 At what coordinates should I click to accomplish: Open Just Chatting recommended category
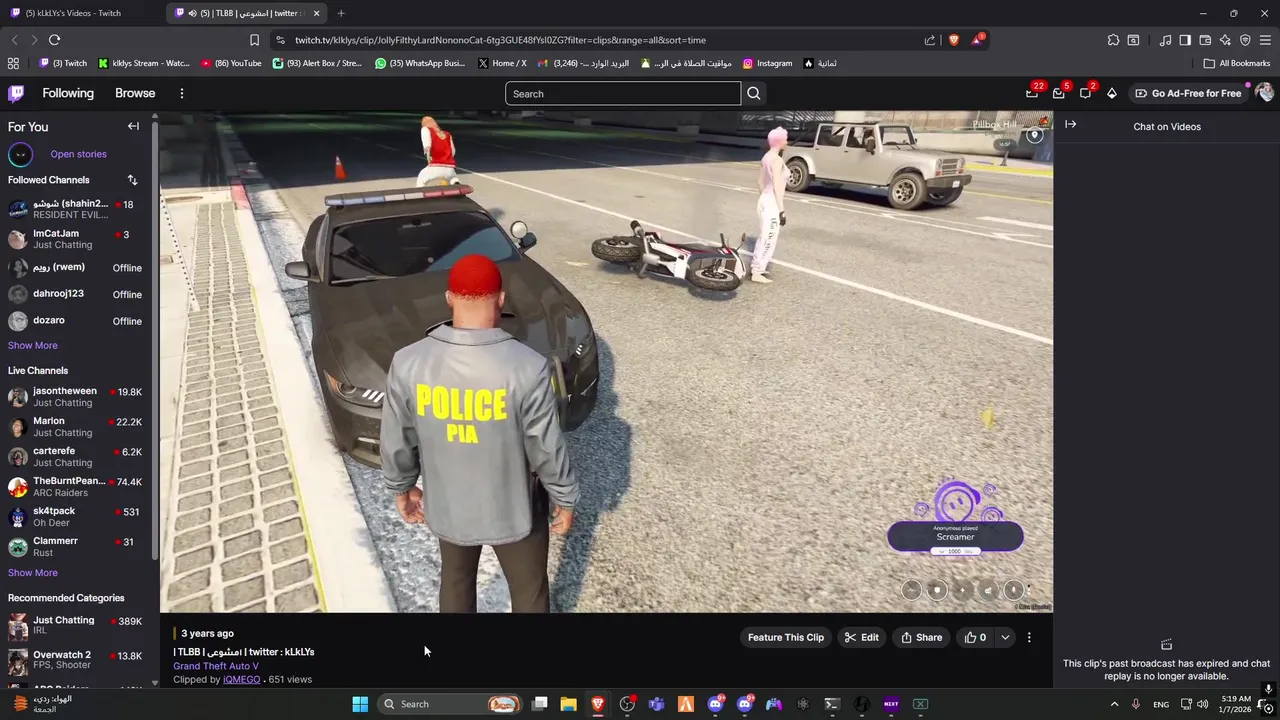coord(77,626)
